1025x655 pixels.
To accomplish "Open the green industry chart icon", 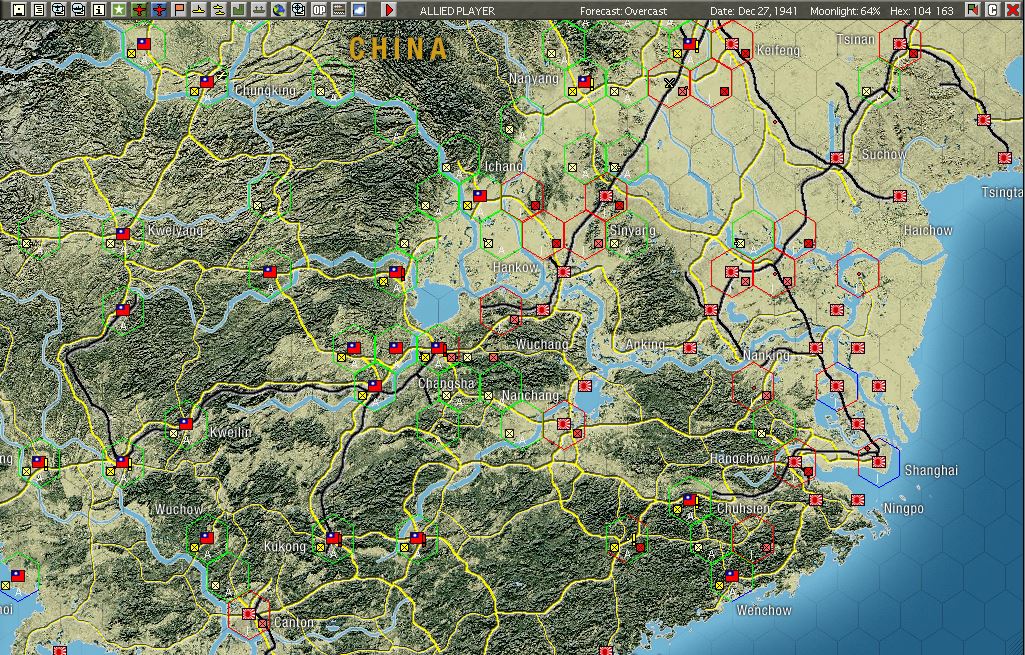I will point(239,10).
